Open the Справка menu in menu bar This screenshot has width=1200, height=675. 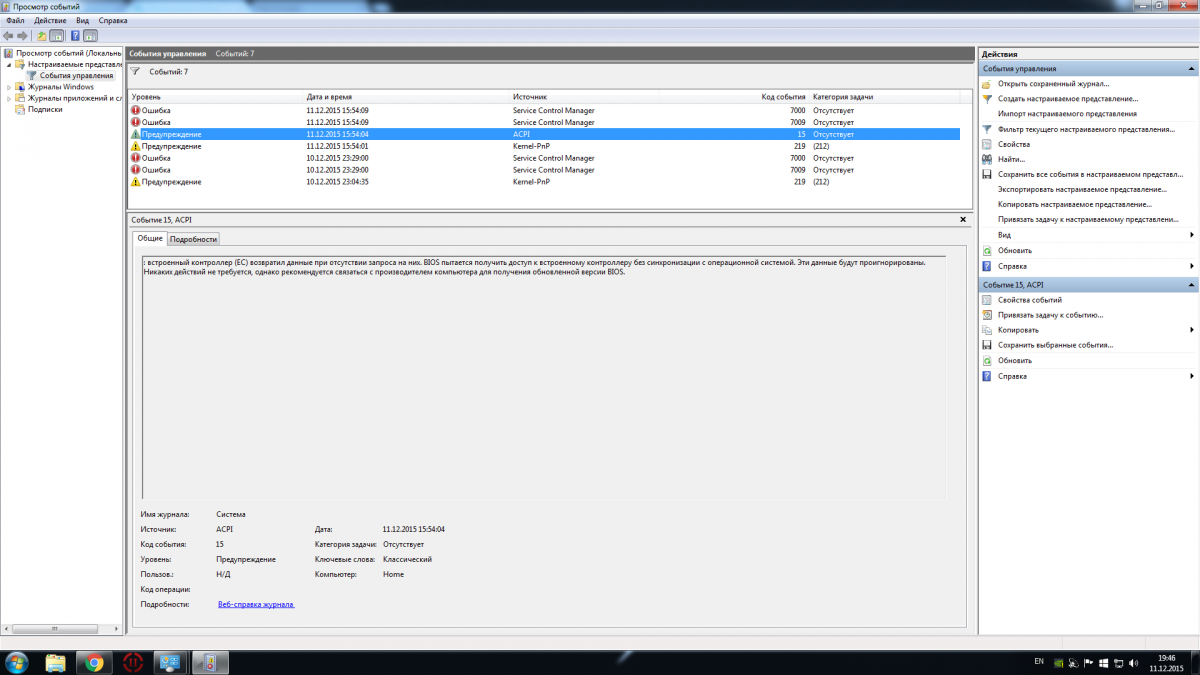[113, 20]
